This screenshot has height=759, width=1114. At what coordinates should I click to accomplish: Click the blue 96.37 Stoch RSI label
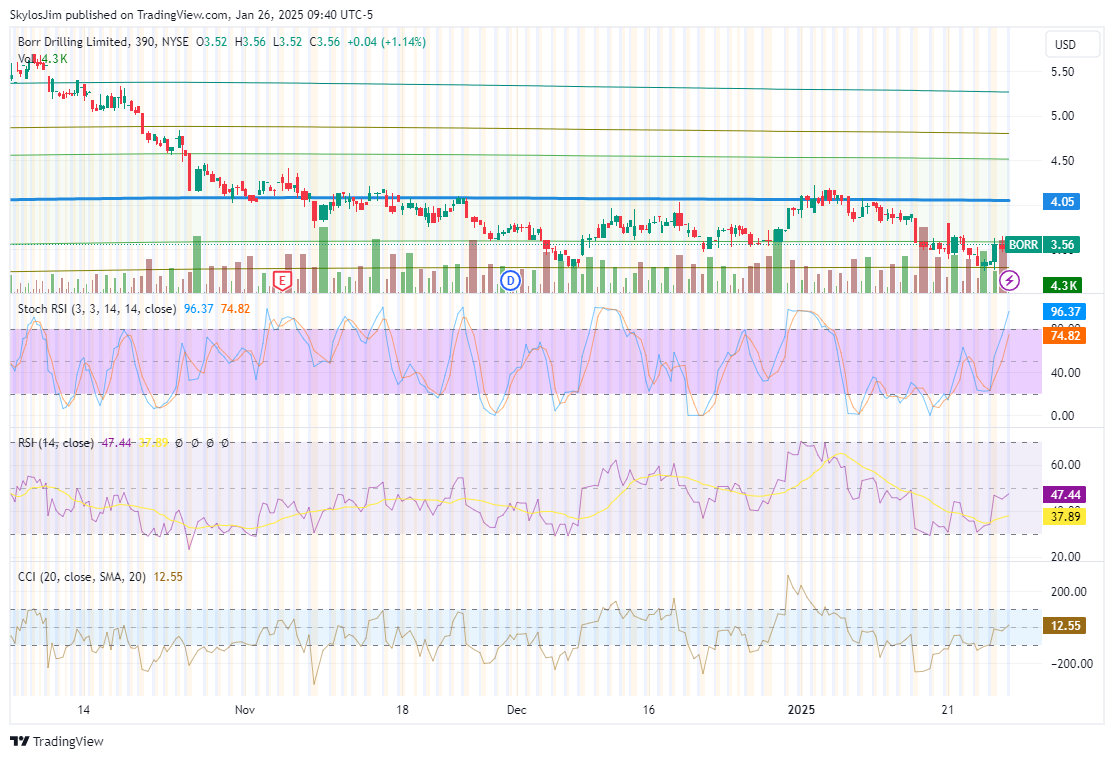pyautogui.click(x=1064, y=311)
